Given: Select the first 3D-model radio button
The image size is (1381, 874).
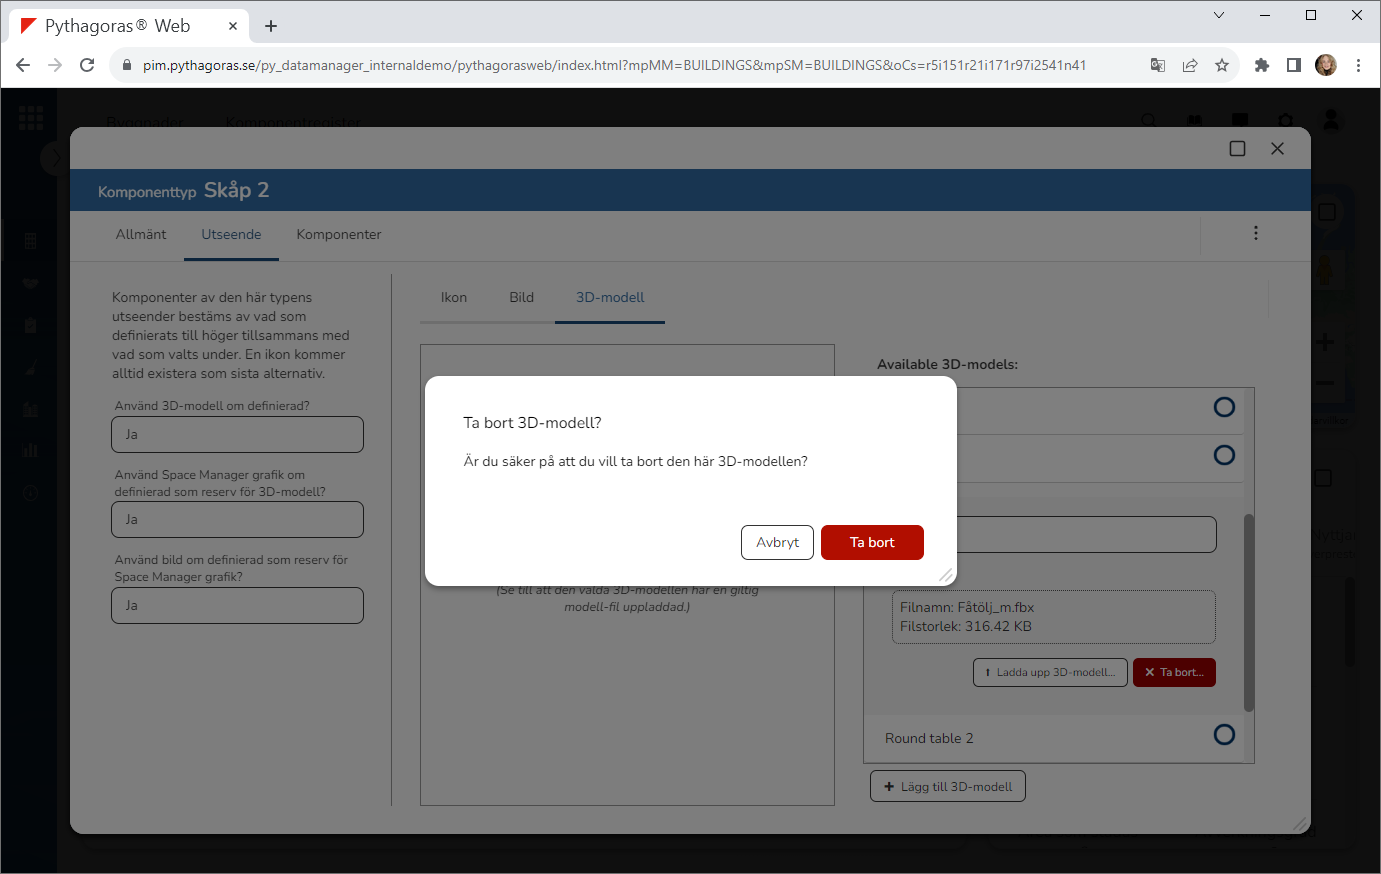Looking at the screenshot, I should click(1224, 407).
